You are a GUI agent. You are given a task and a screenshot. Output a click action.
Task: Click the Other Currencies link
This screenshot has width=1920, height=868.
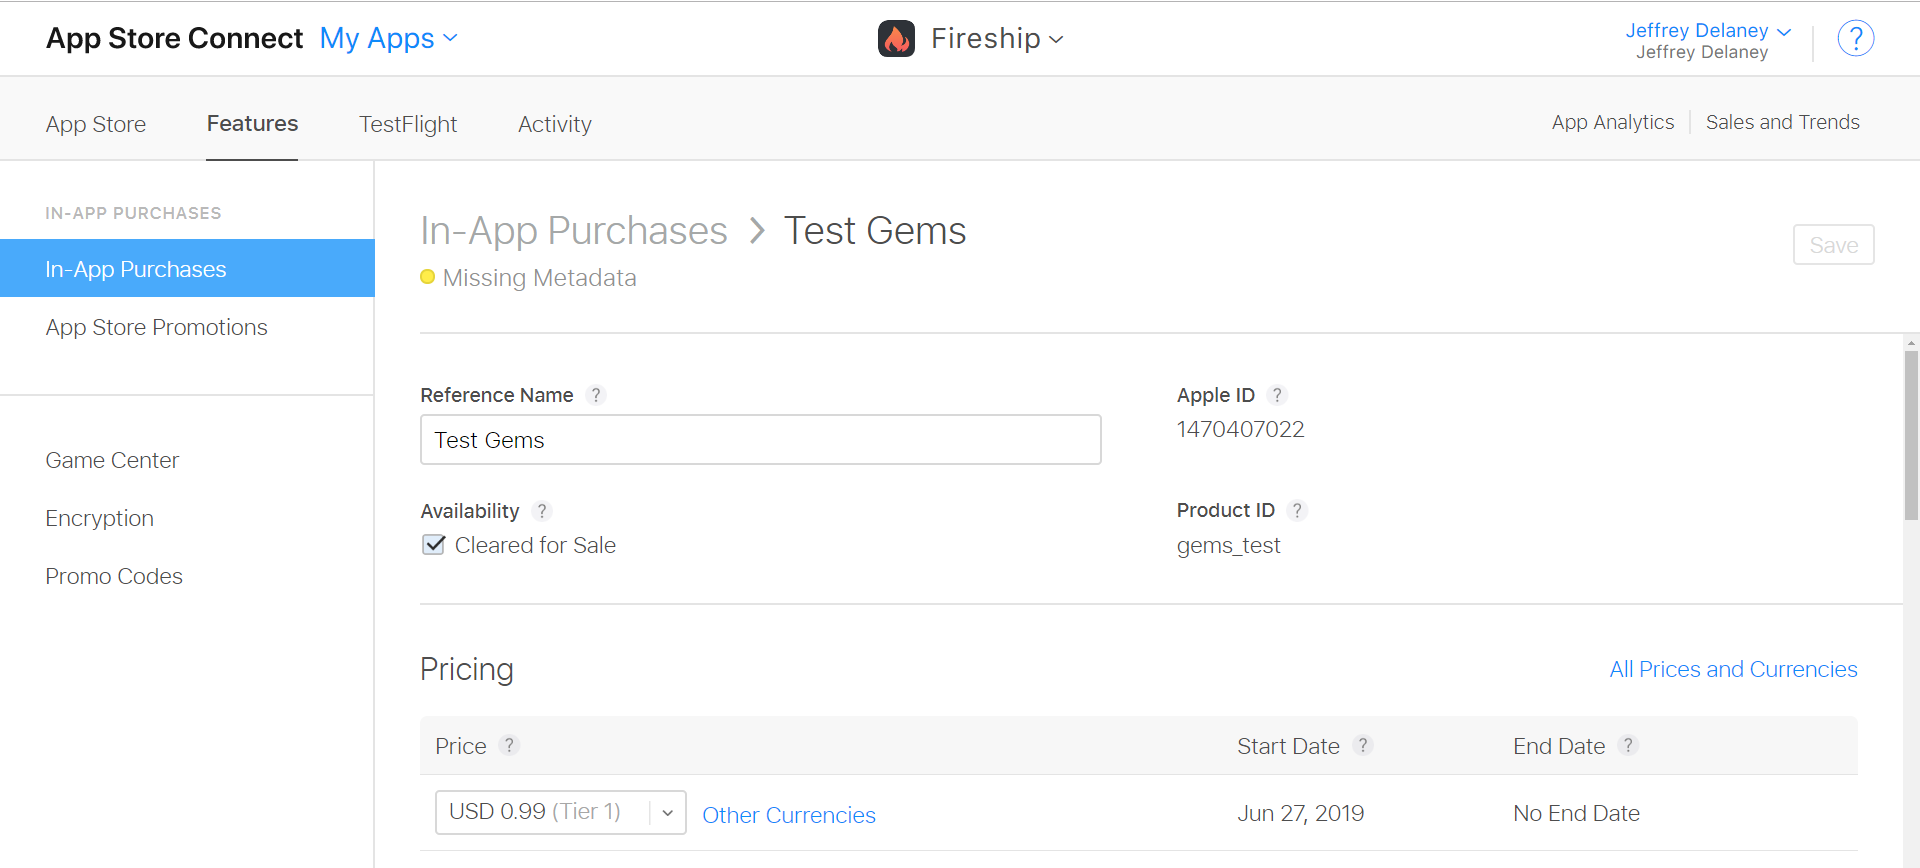coord(788,814)
